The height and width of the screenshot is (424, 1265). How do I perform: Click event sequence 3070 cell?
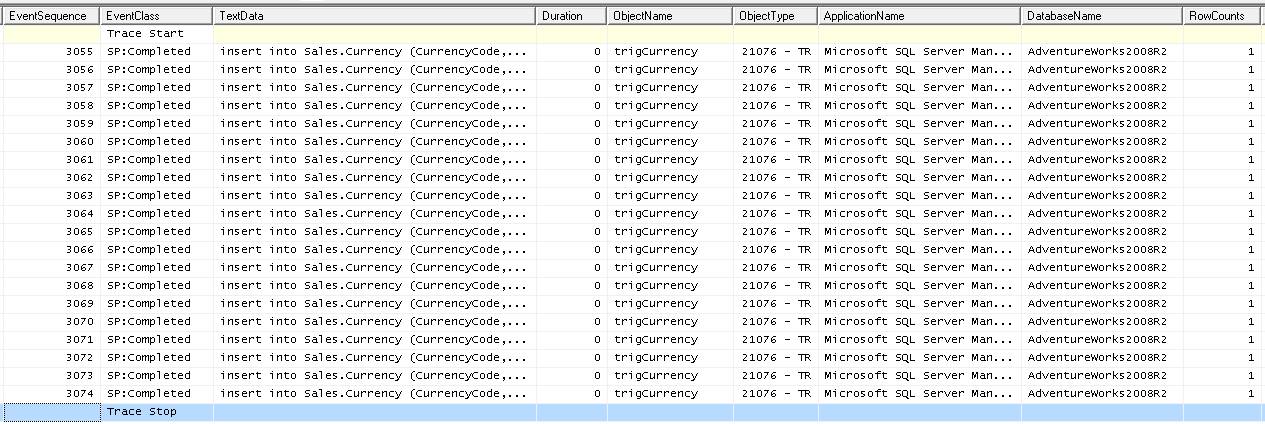click(50, 322)
